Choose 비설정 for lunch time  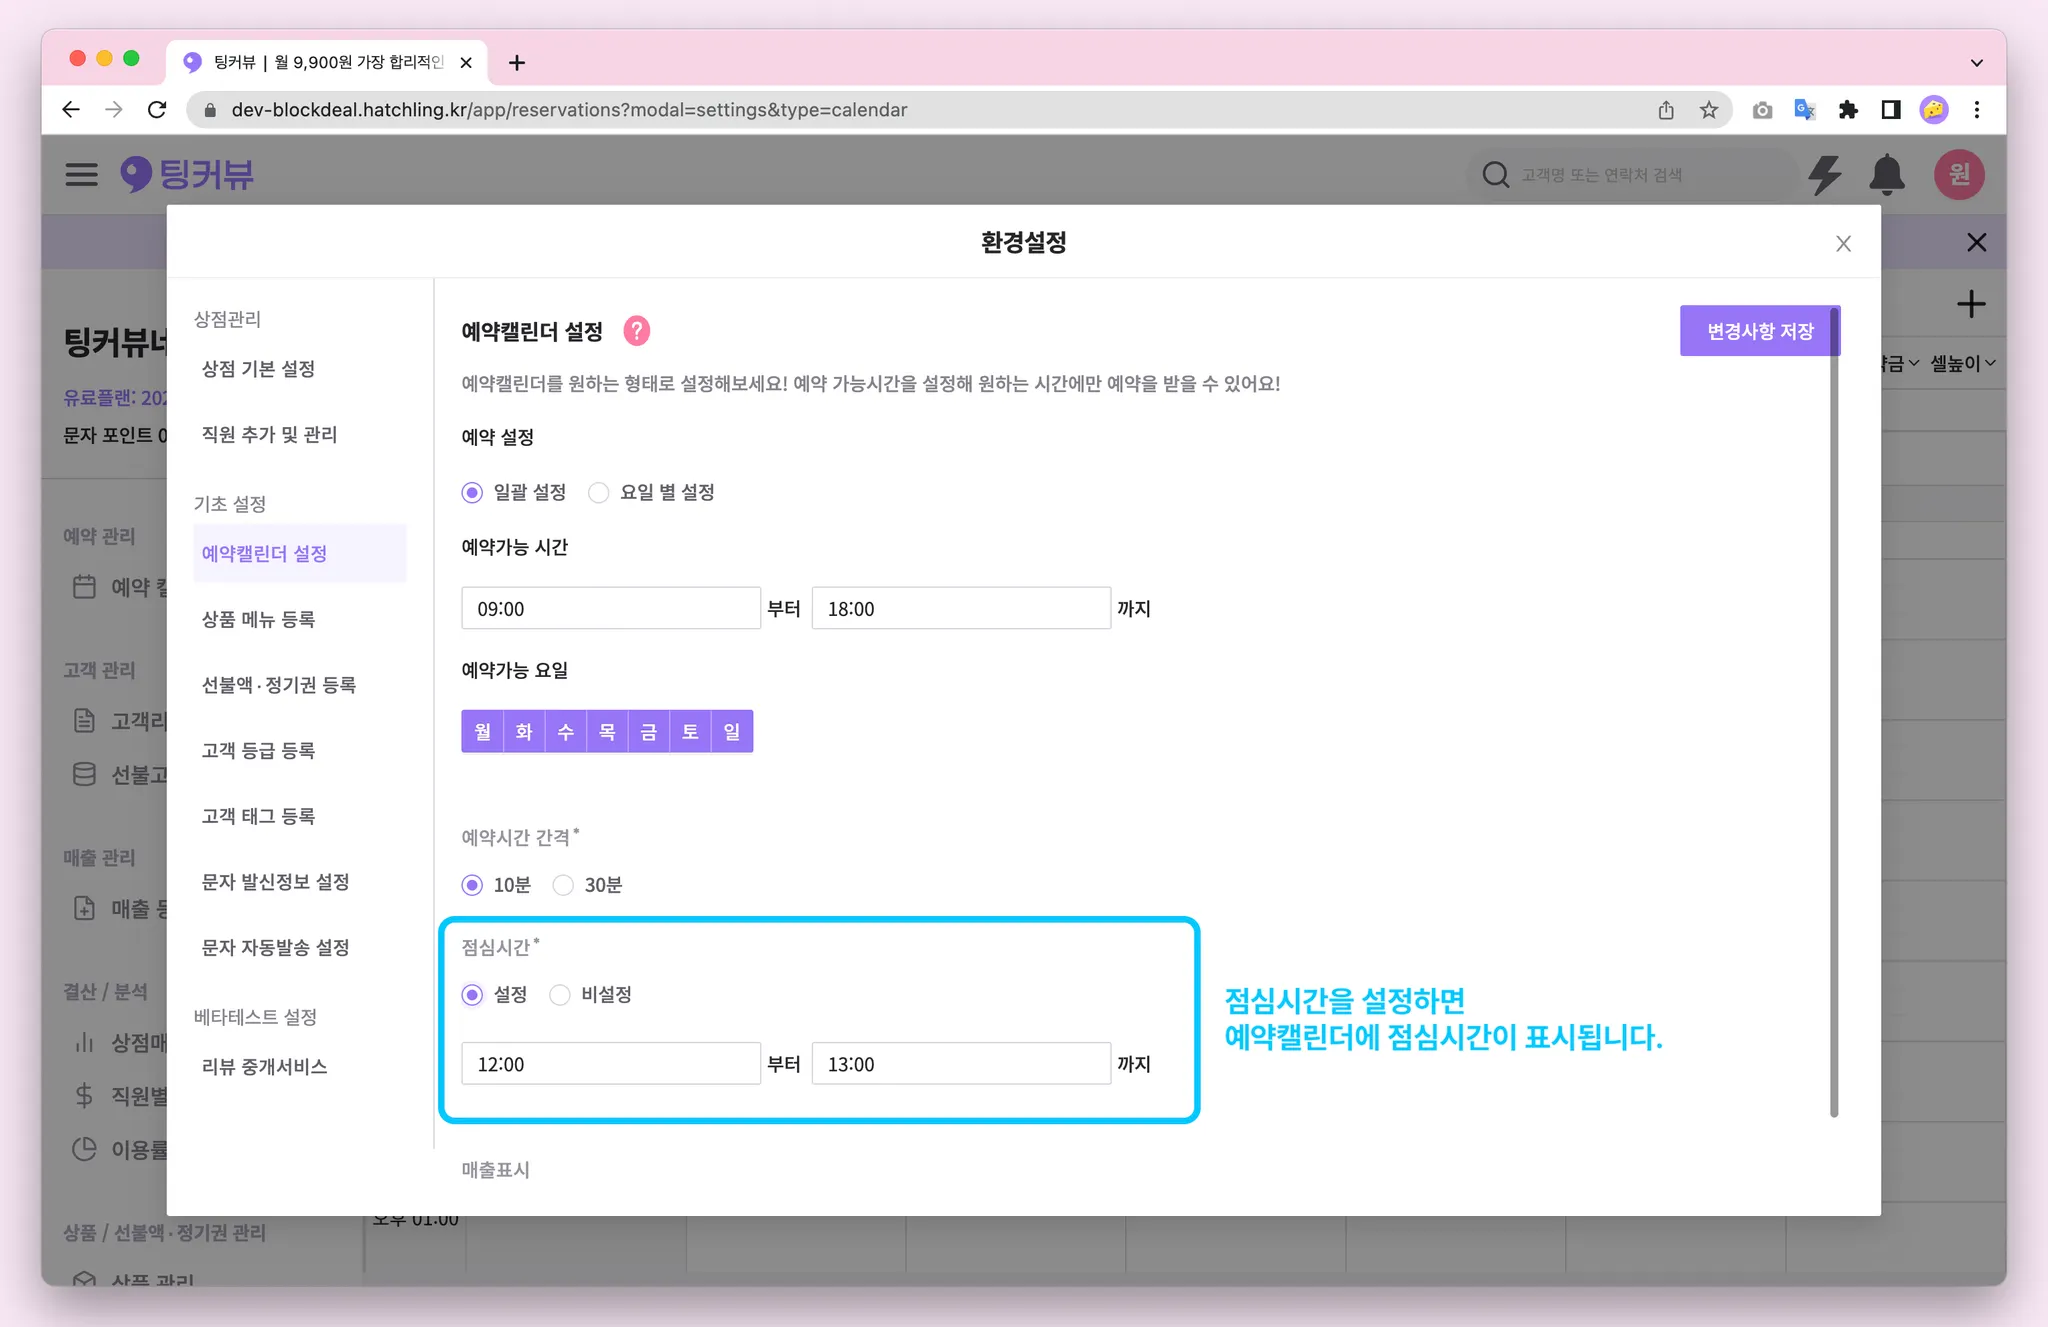click(x=560, y=995)
